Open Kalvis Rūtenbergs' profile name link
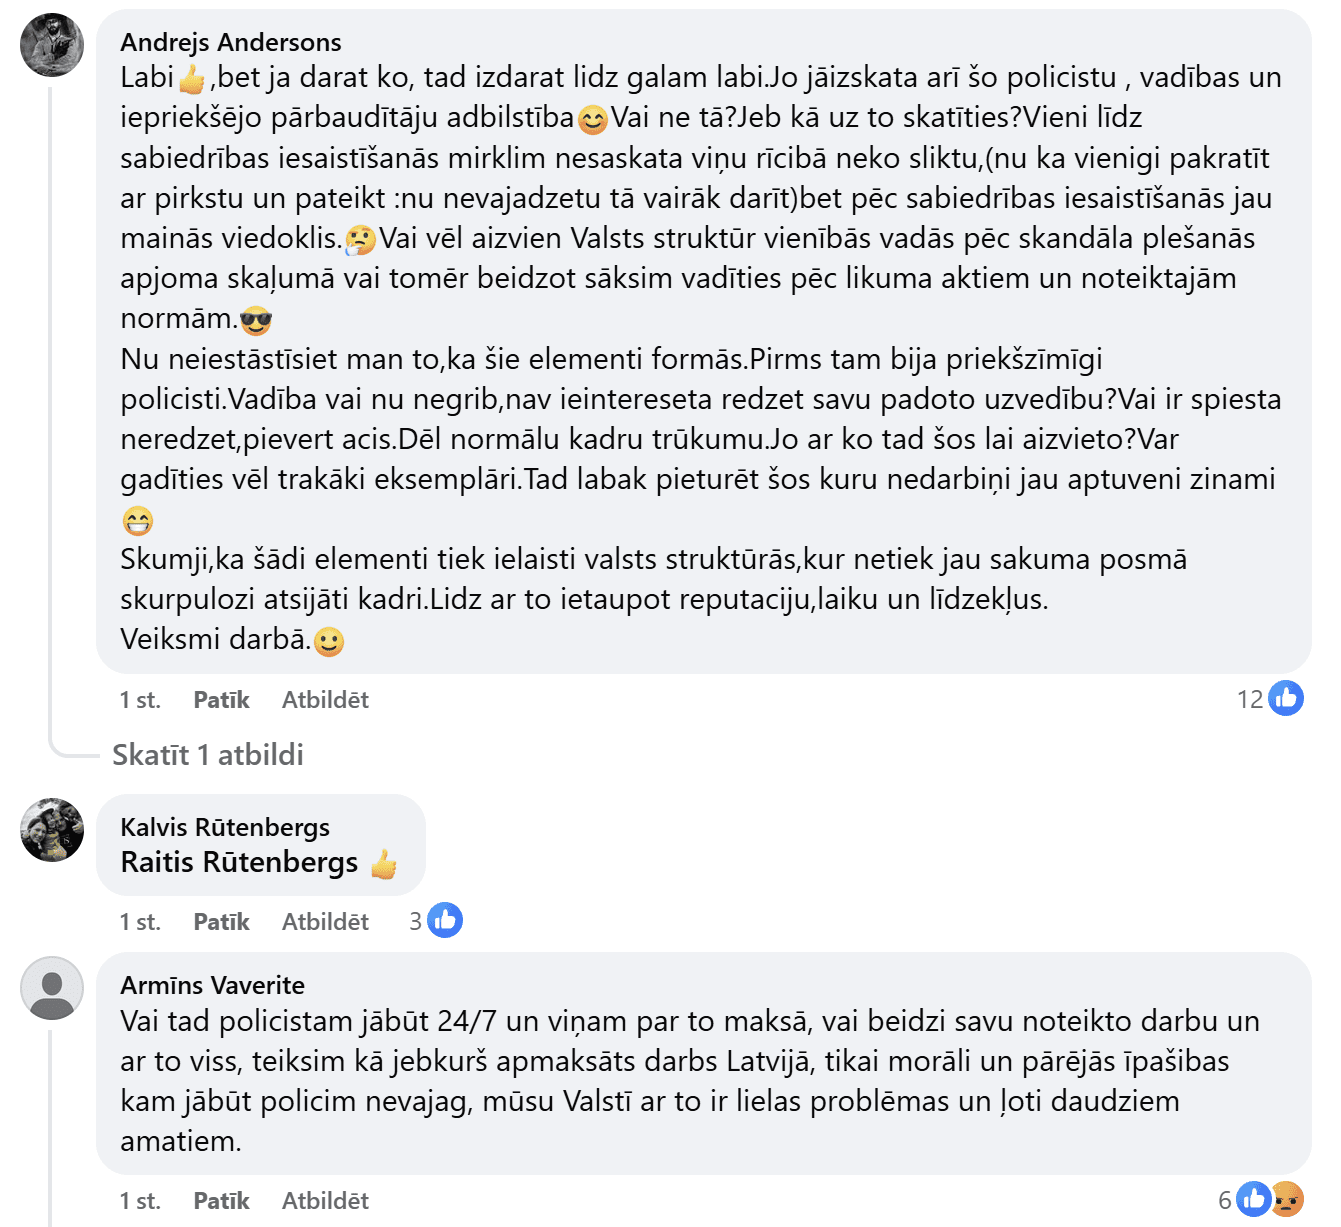The image size is (1341, 1227). pyautogui.click(x=225, y=827)
